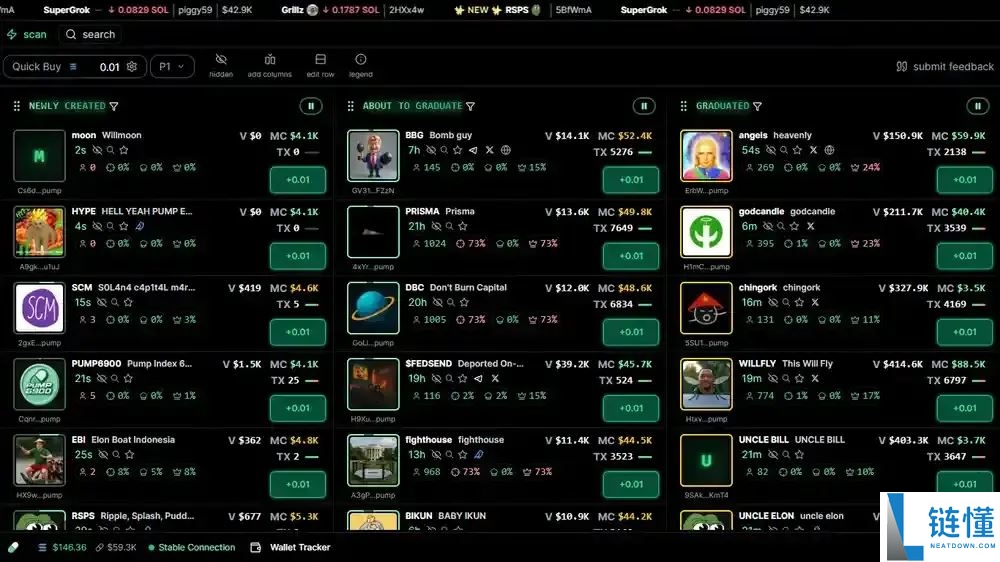Hide the HYPE token row
Image resolution: width=1000 pixels, height=562 pixels.
coord(97,226)
